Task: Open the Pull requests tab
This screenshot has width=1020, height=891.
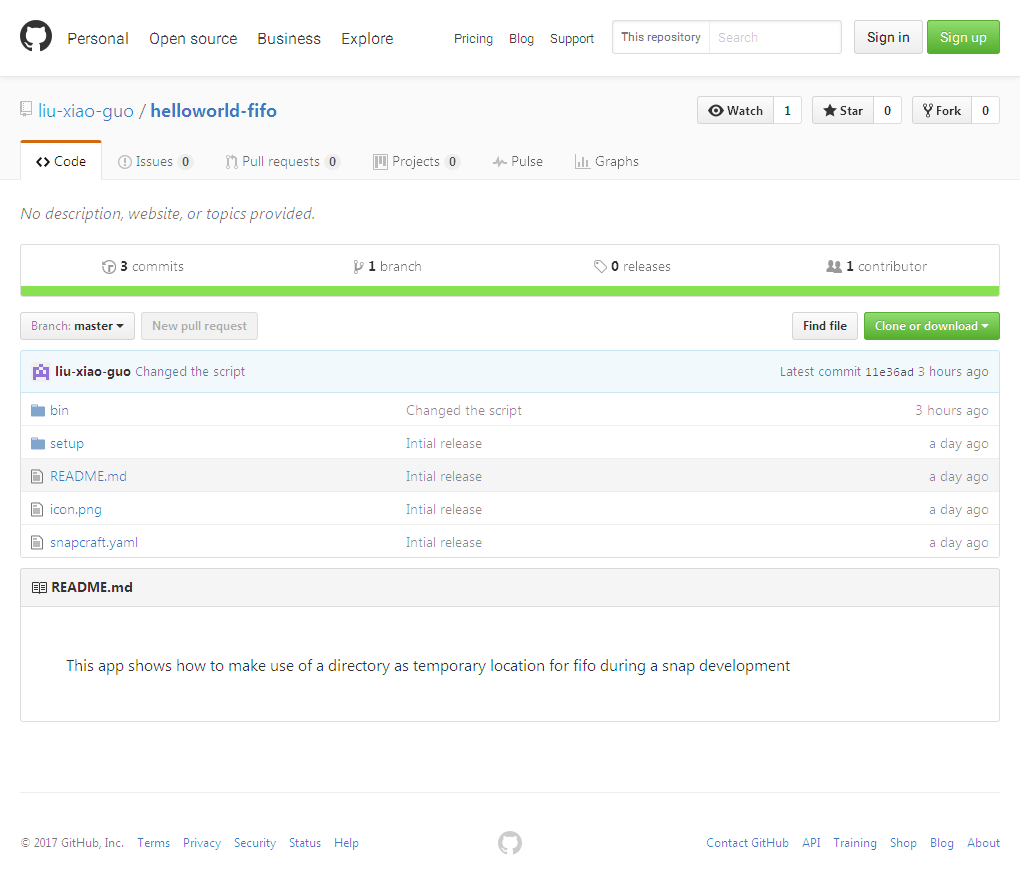Action: click(x=282, y=161)
